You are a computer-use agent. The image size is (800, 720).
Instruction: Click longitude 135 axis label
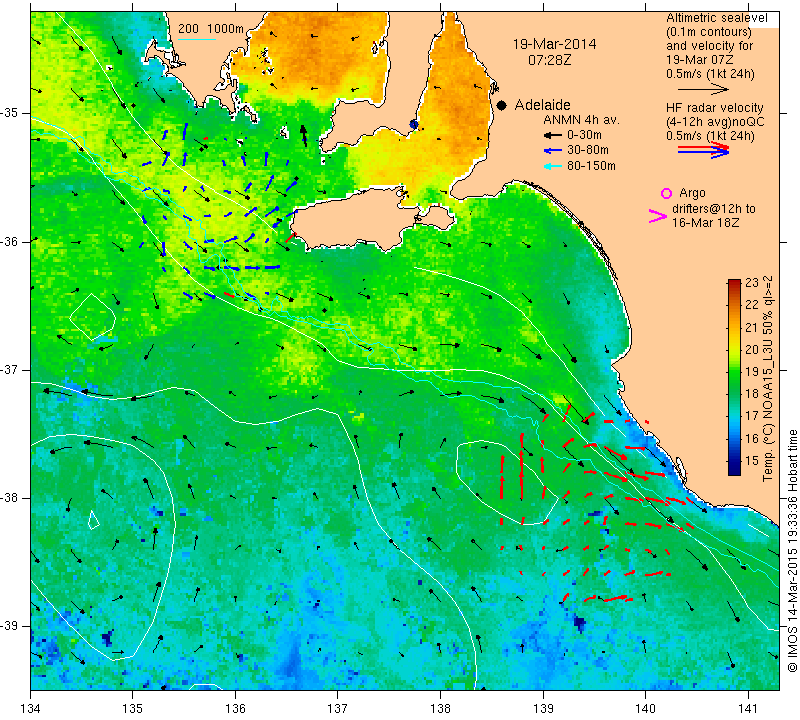(133, 708)
